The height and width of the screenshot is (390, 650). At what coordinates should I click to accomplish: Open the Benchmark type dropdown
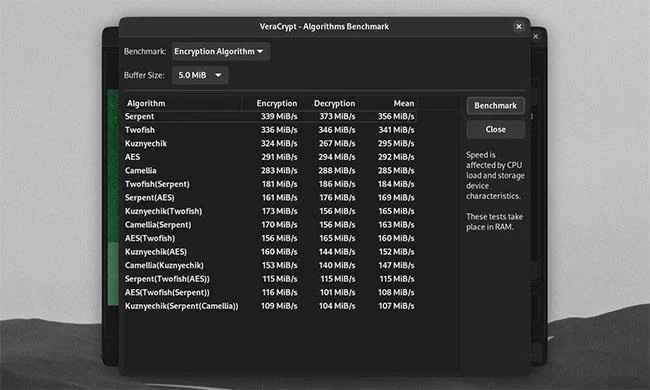click(221, 51)
